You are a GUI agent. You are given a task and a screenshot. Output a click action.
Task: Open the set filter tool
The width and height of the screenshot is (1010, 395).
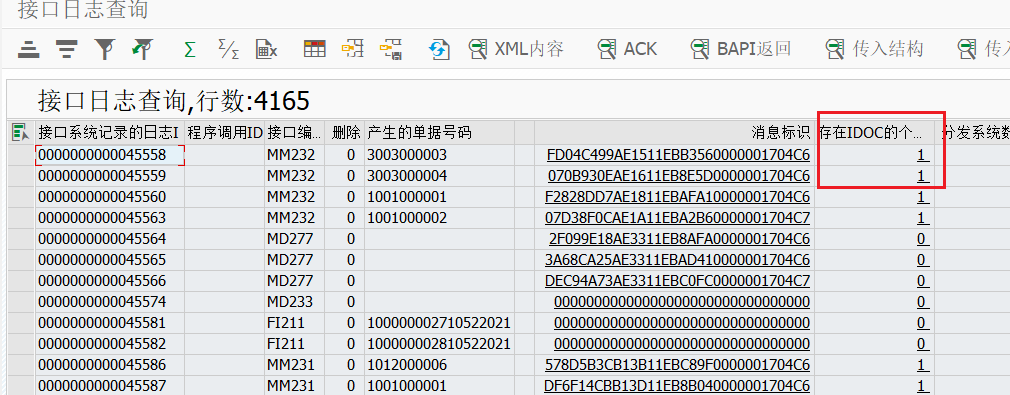(x=104, y=49)
